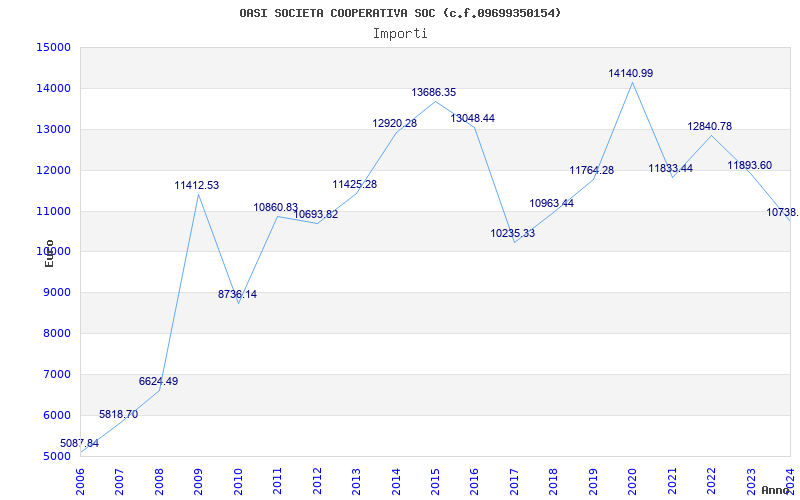Click the x-axis year 2023

click(751, 482)
